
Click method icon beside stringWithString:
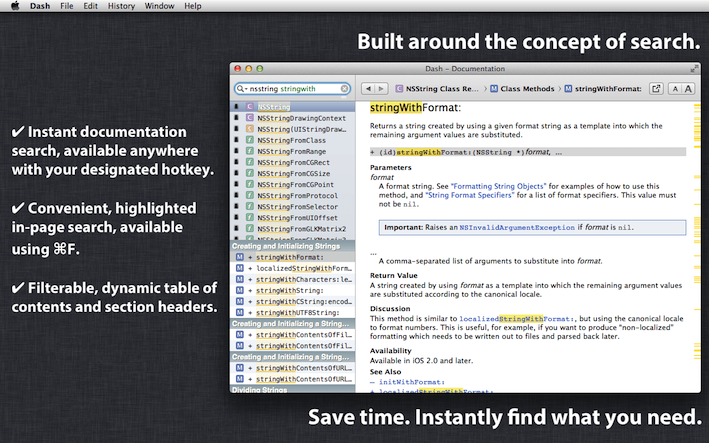(x=240, y=290)
